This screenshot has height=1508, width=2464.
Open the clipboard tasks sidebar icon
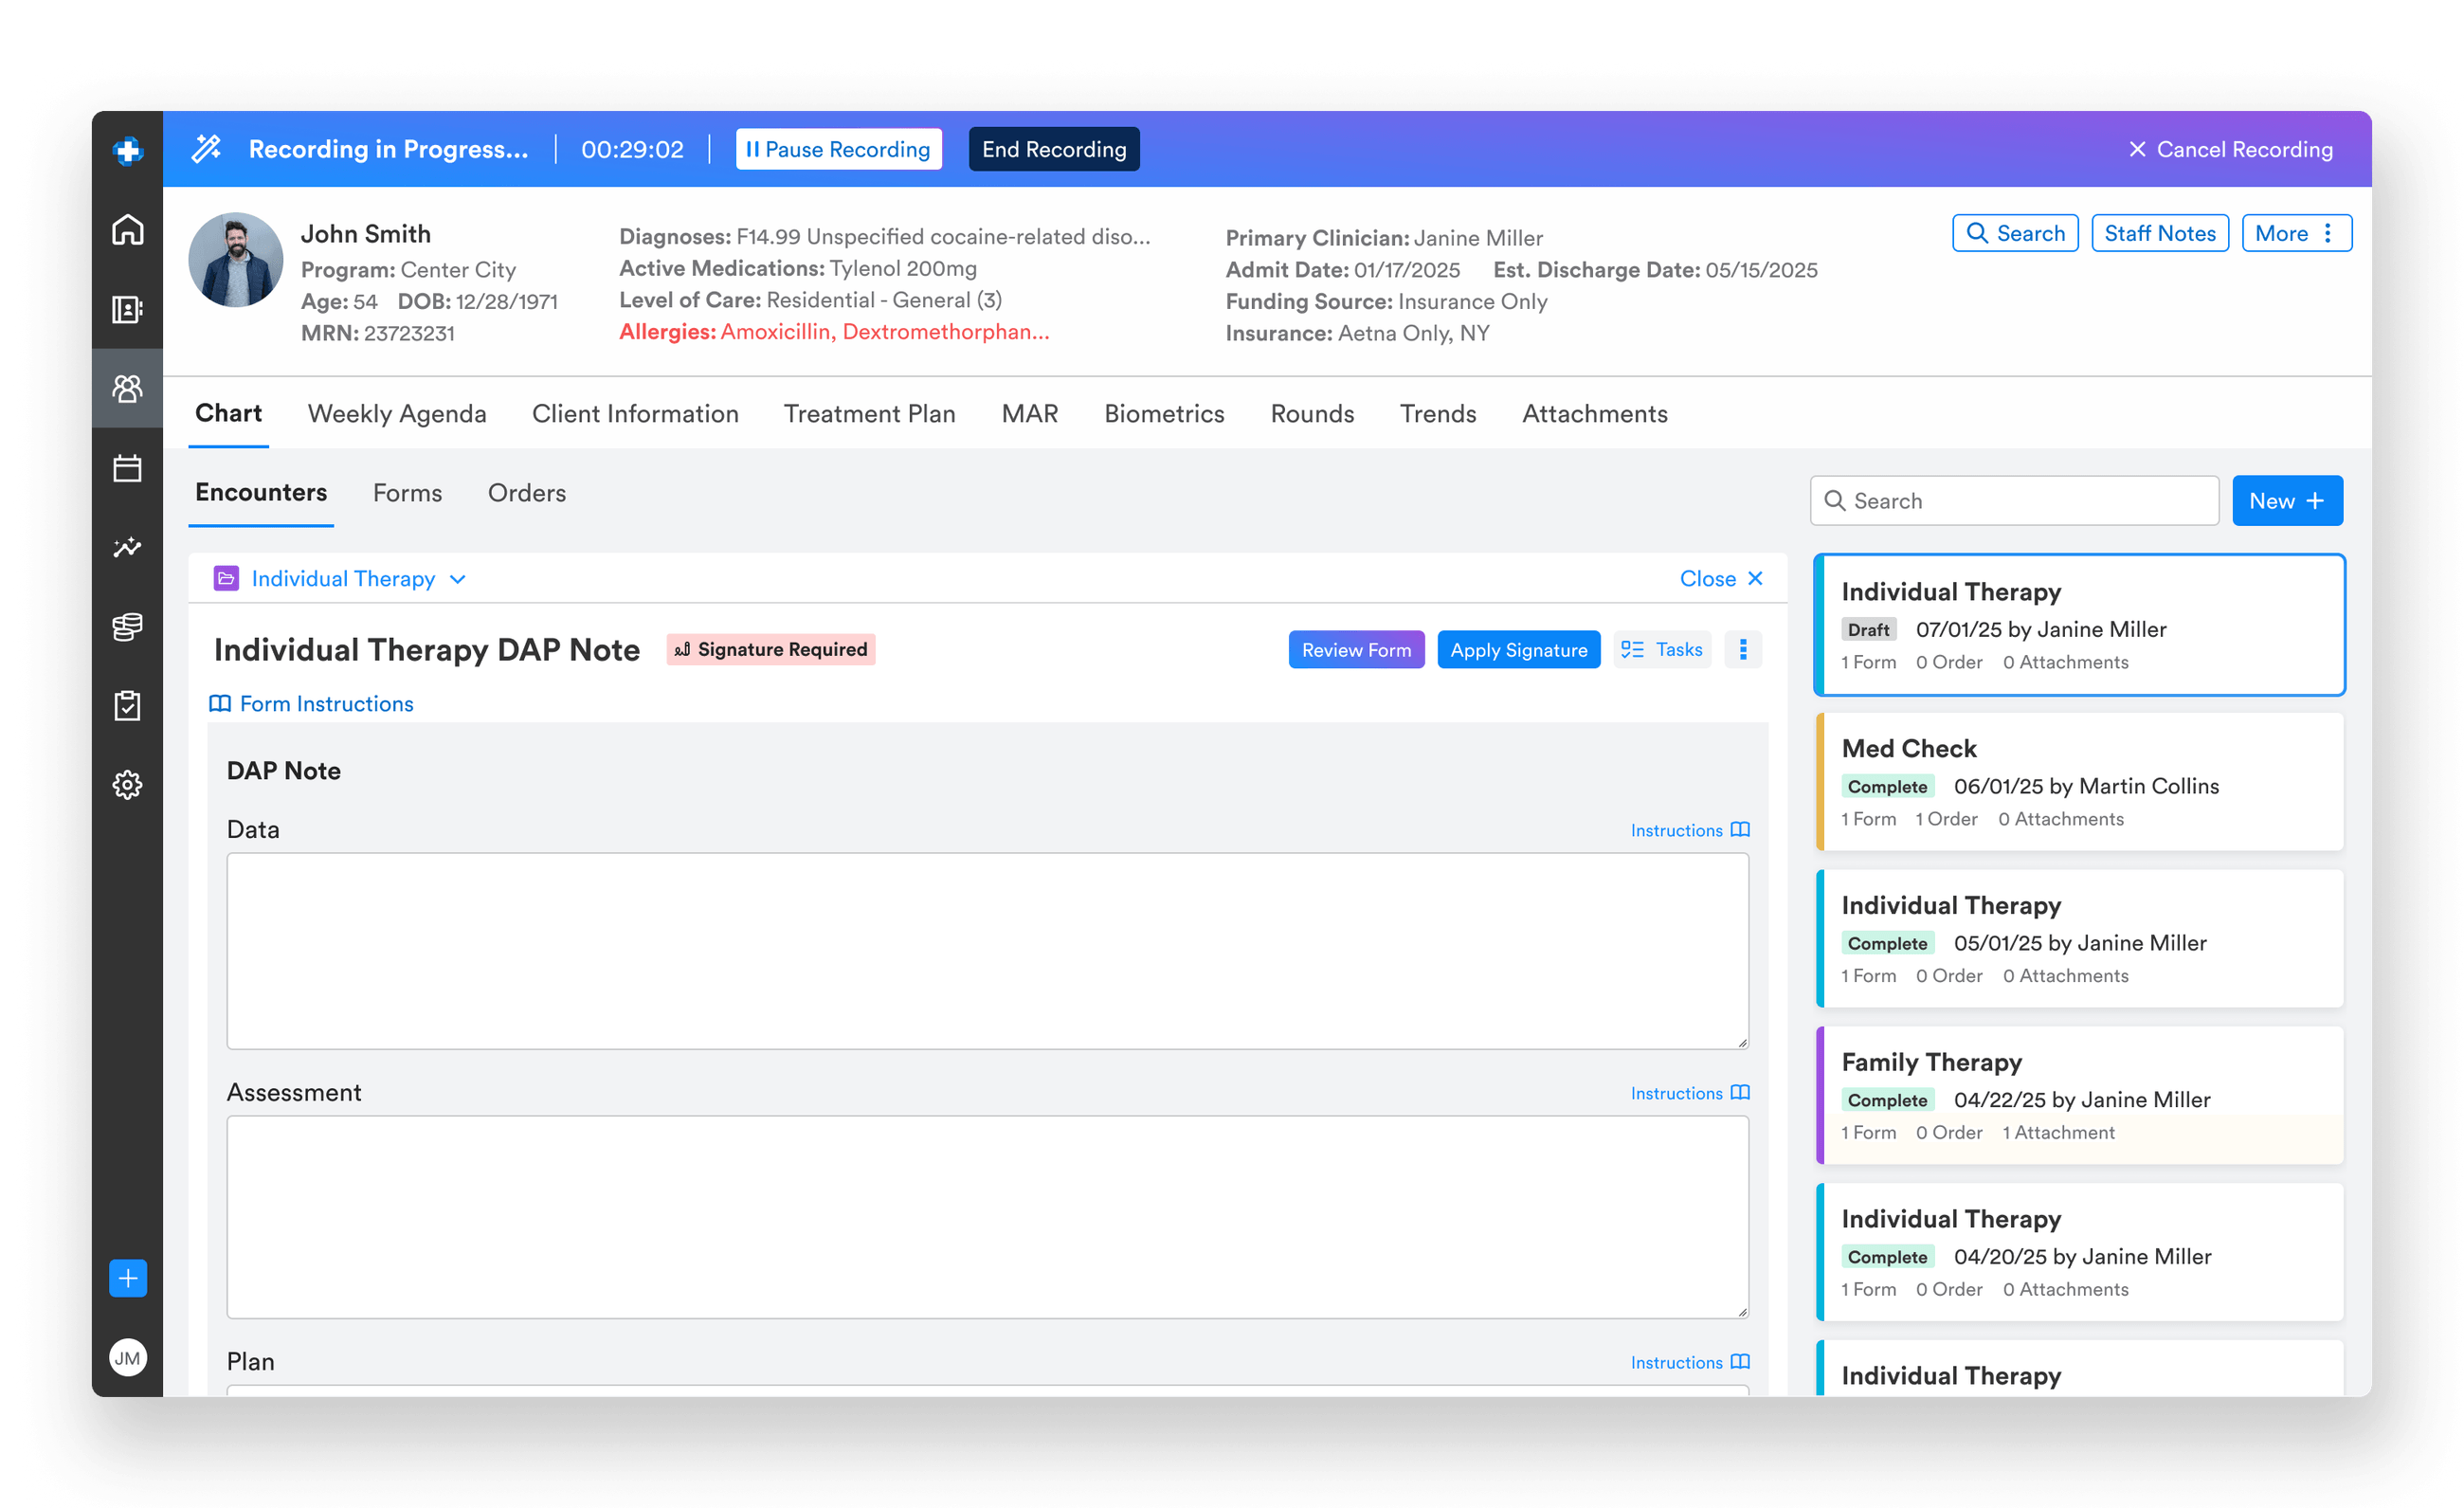tap(127, 706)
